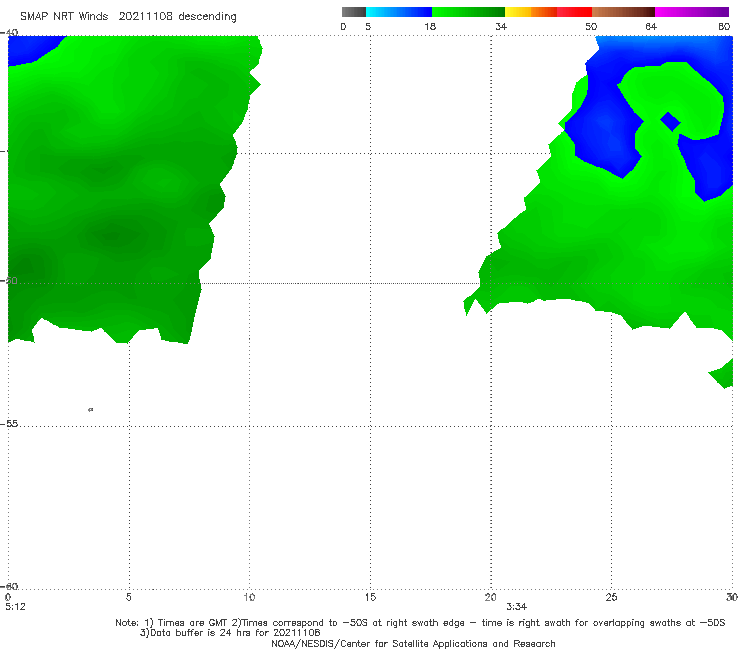Pick the brown segment of the color bar
Viewport: 740px width, 650px height.
point(623,12)
